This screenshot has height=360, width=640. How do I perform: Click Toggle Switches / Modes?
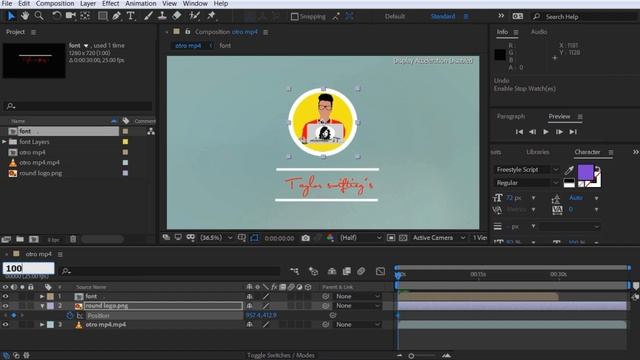tap(281, 356)
